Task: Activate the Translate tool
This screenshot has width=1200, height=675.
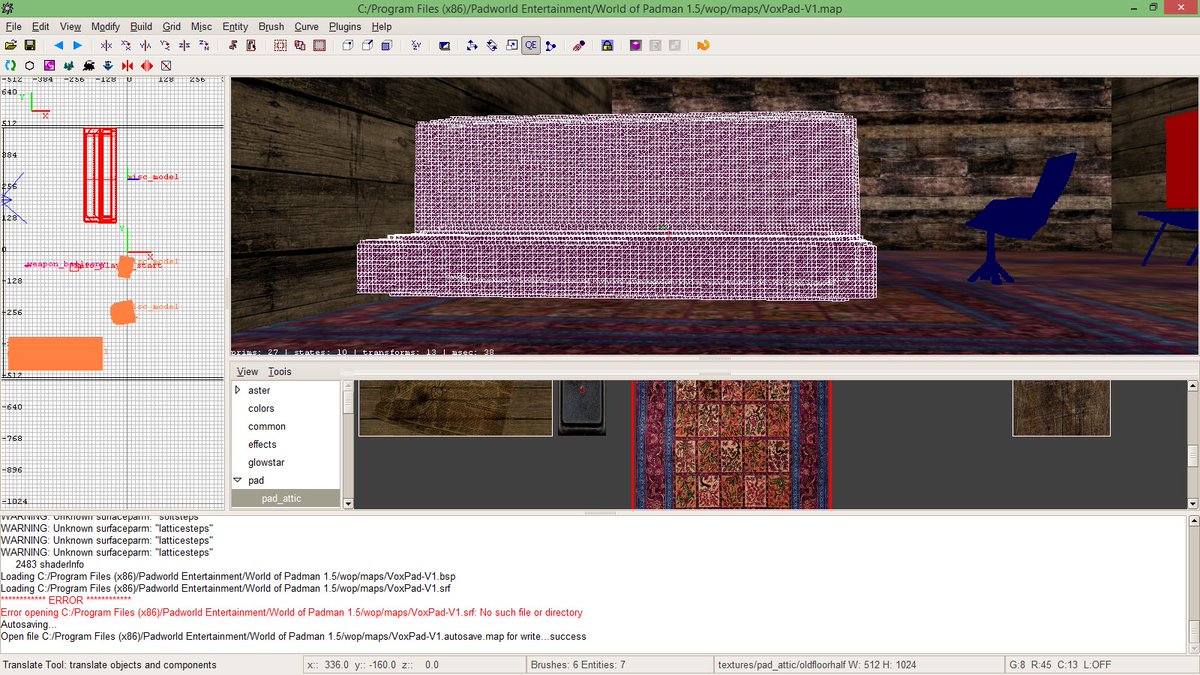Action: point(472,45)
